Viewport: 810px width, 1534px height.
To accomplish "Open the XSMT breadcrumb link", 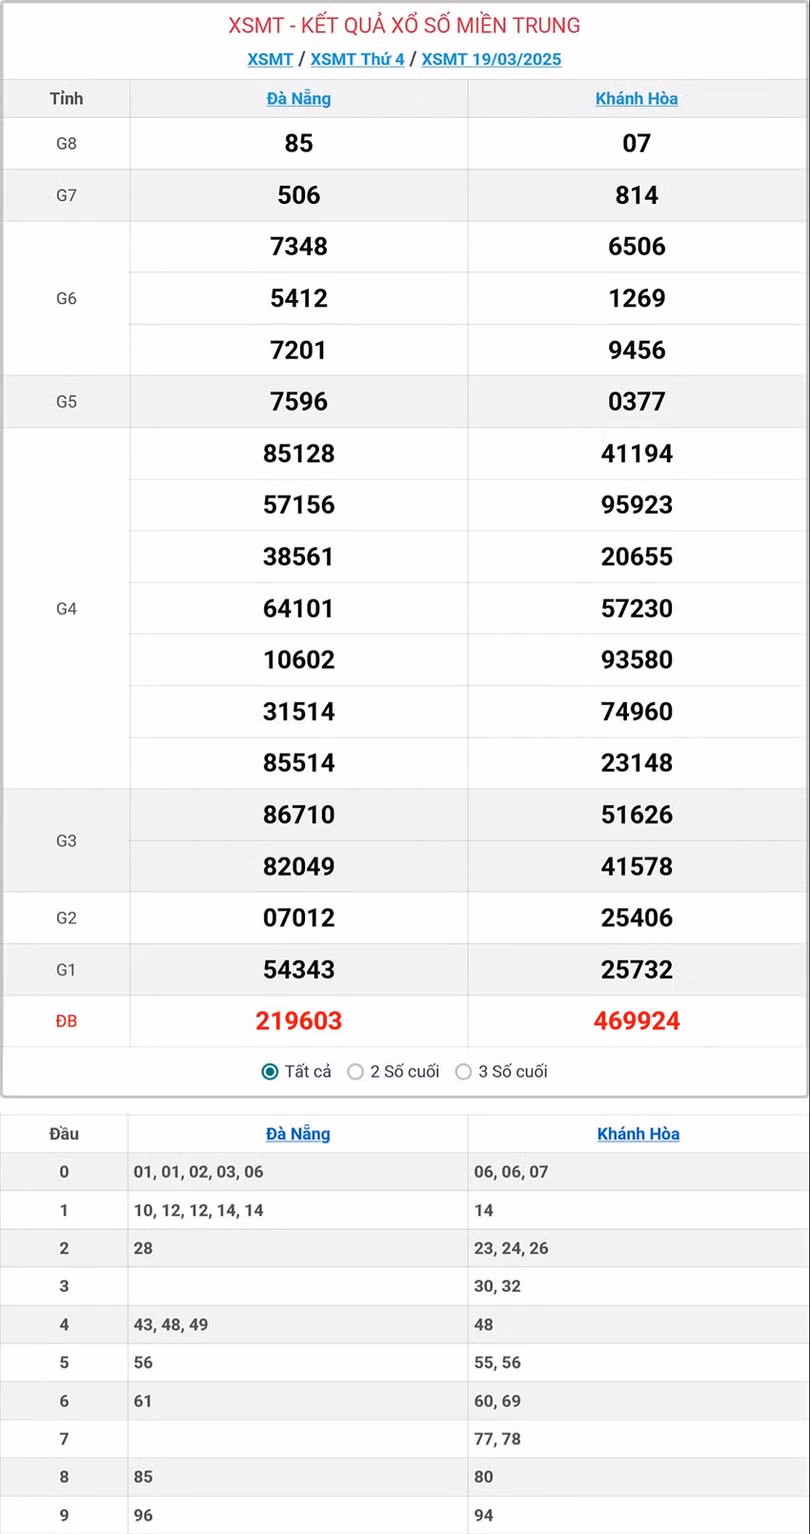I will pos(270,59).
